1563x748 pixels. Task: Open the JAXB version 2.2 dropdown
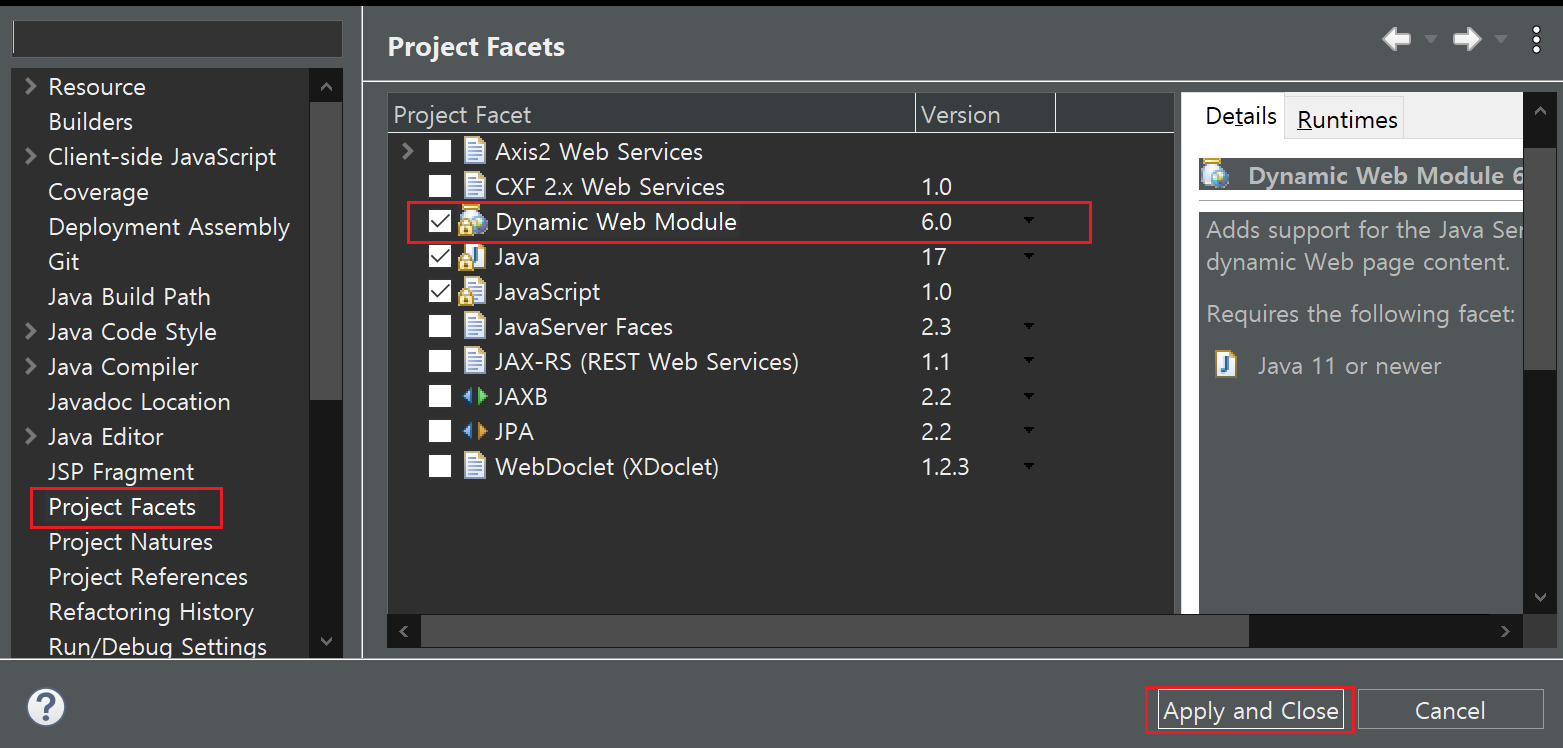point(1029,397)
